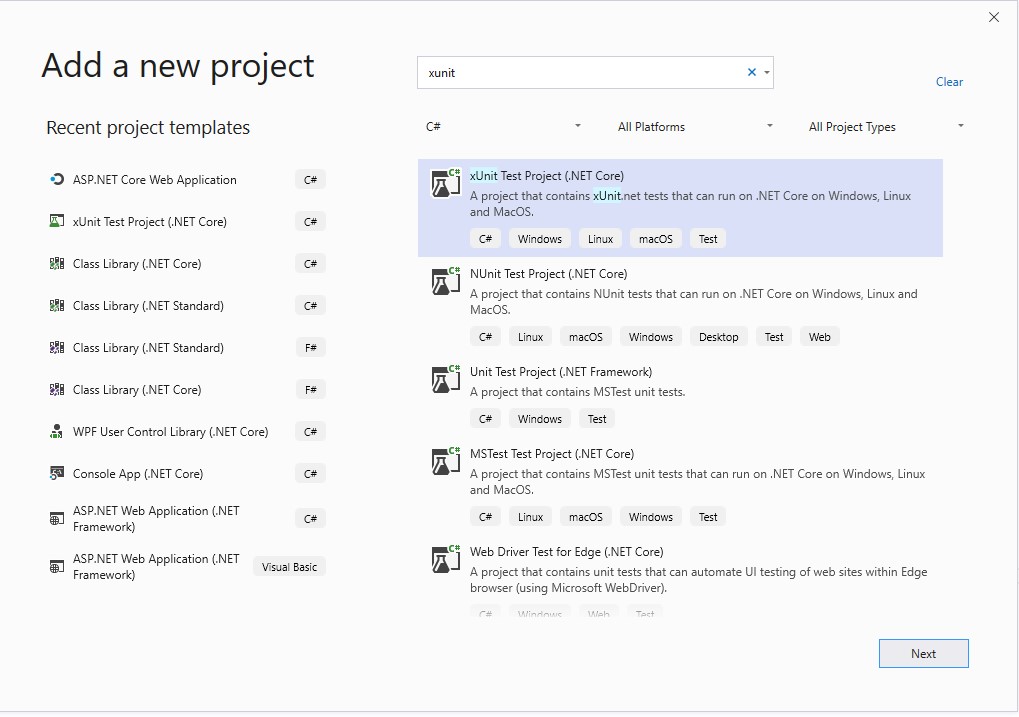This screenshot has width=1019, height=717.
Task: Expand the search history dropdown arrow
Action: pyautogui.click(x=767, y=73)
